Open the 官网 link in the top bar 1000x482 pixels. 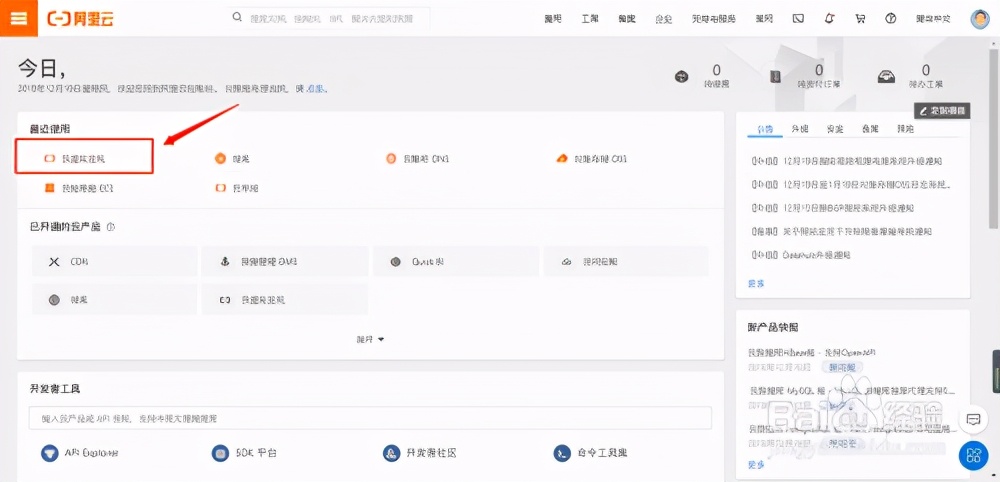click(764, 18)
